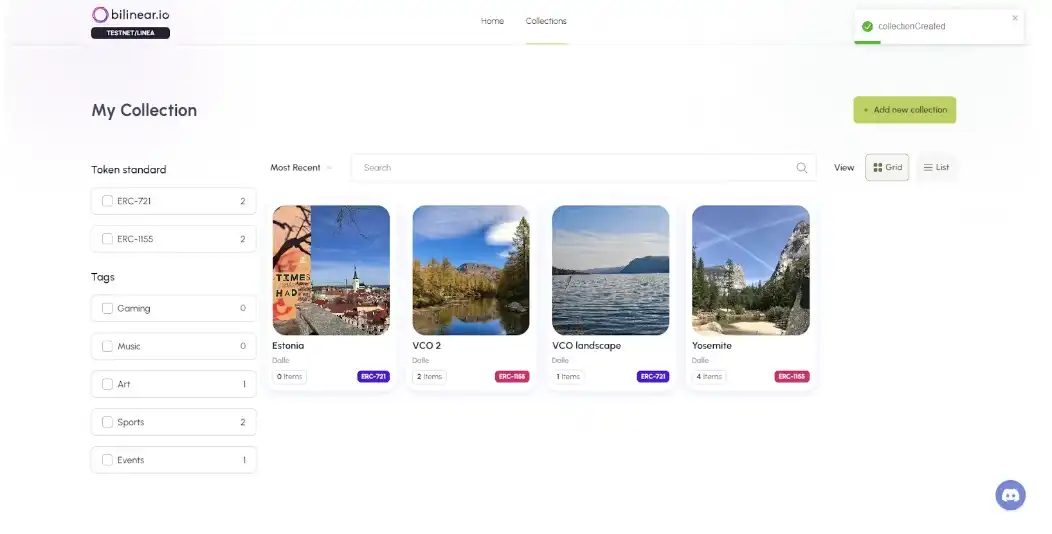Image resolution: width=1052 pixels, height=534 pixels.
Task: Click the '4 items' label on Yosemite
Action: [708, 376]
